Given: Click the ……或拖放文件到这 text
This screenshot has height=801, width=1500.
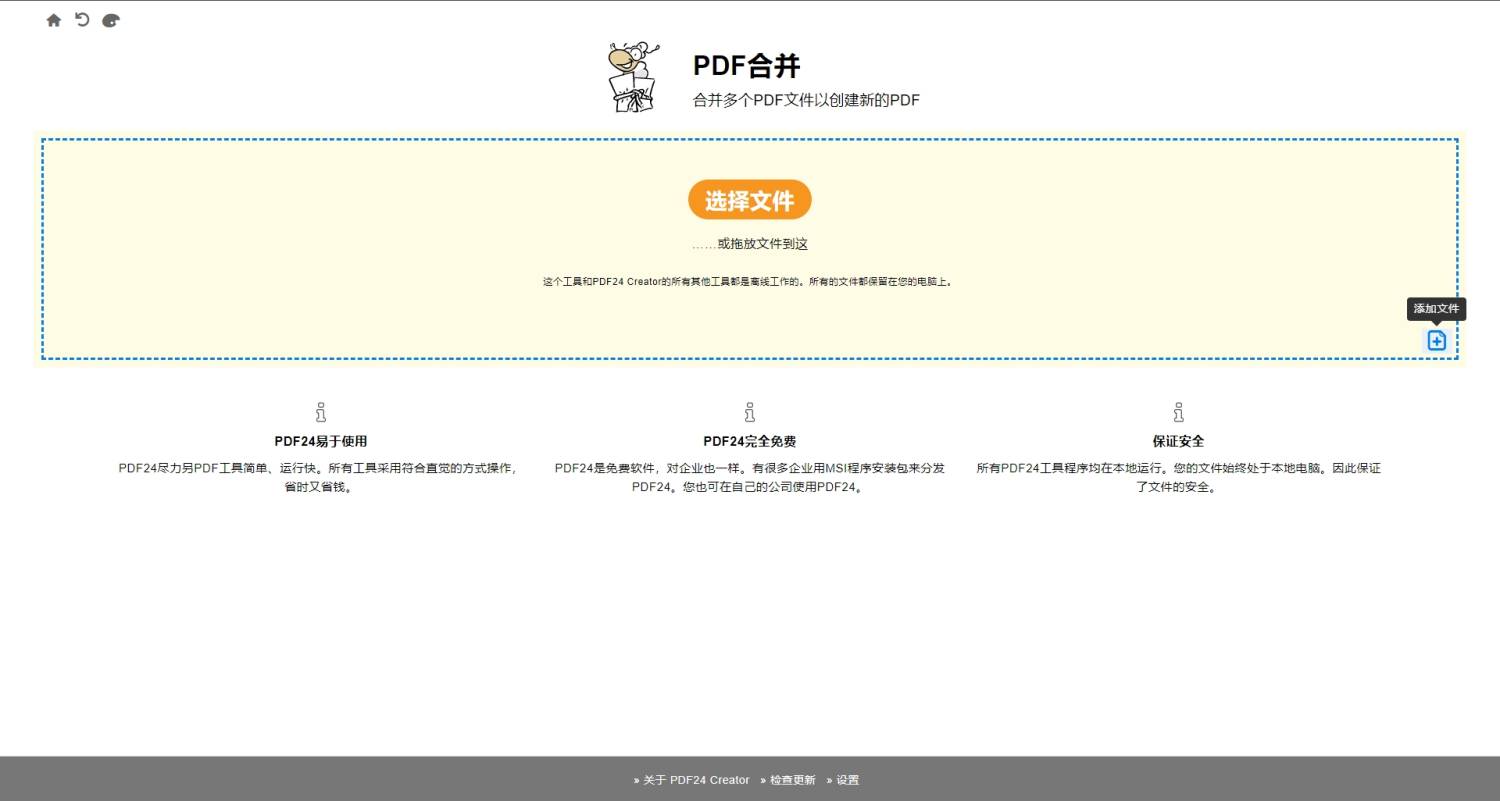Looking at the screenshot, I should [x=750, y=244].
